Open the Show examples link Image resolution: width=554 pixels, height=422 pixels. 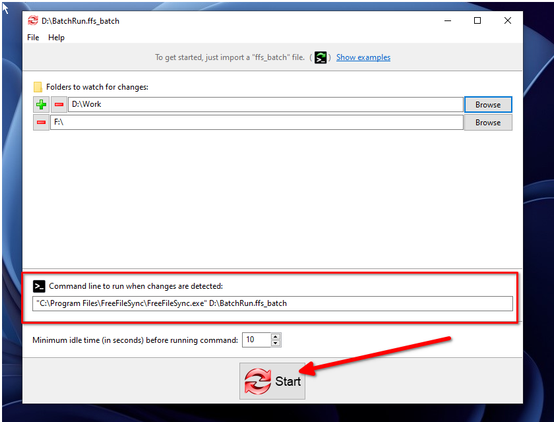click(x=363, y=57)
